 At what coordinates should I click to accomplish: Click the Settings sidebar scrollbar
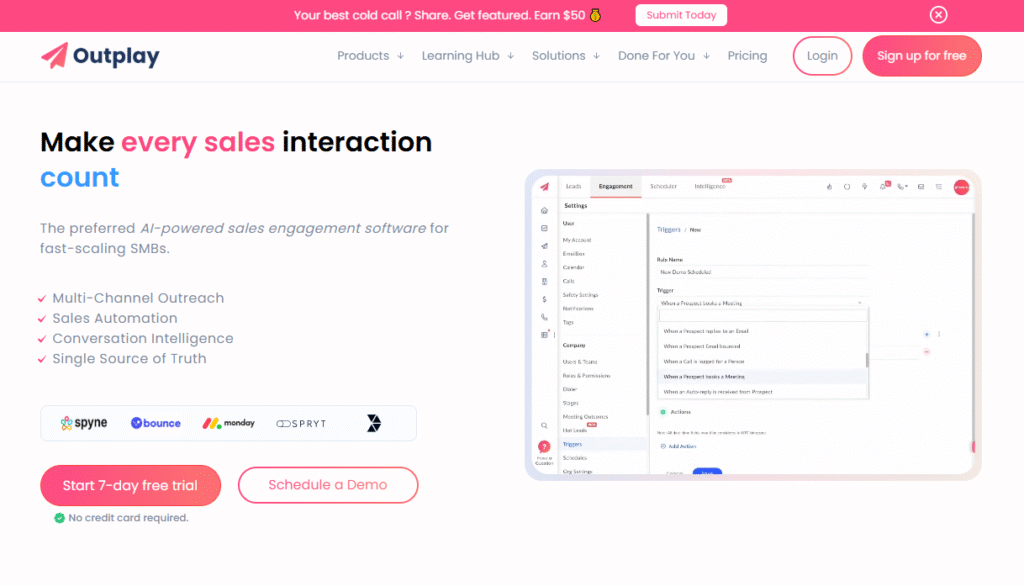648,314
